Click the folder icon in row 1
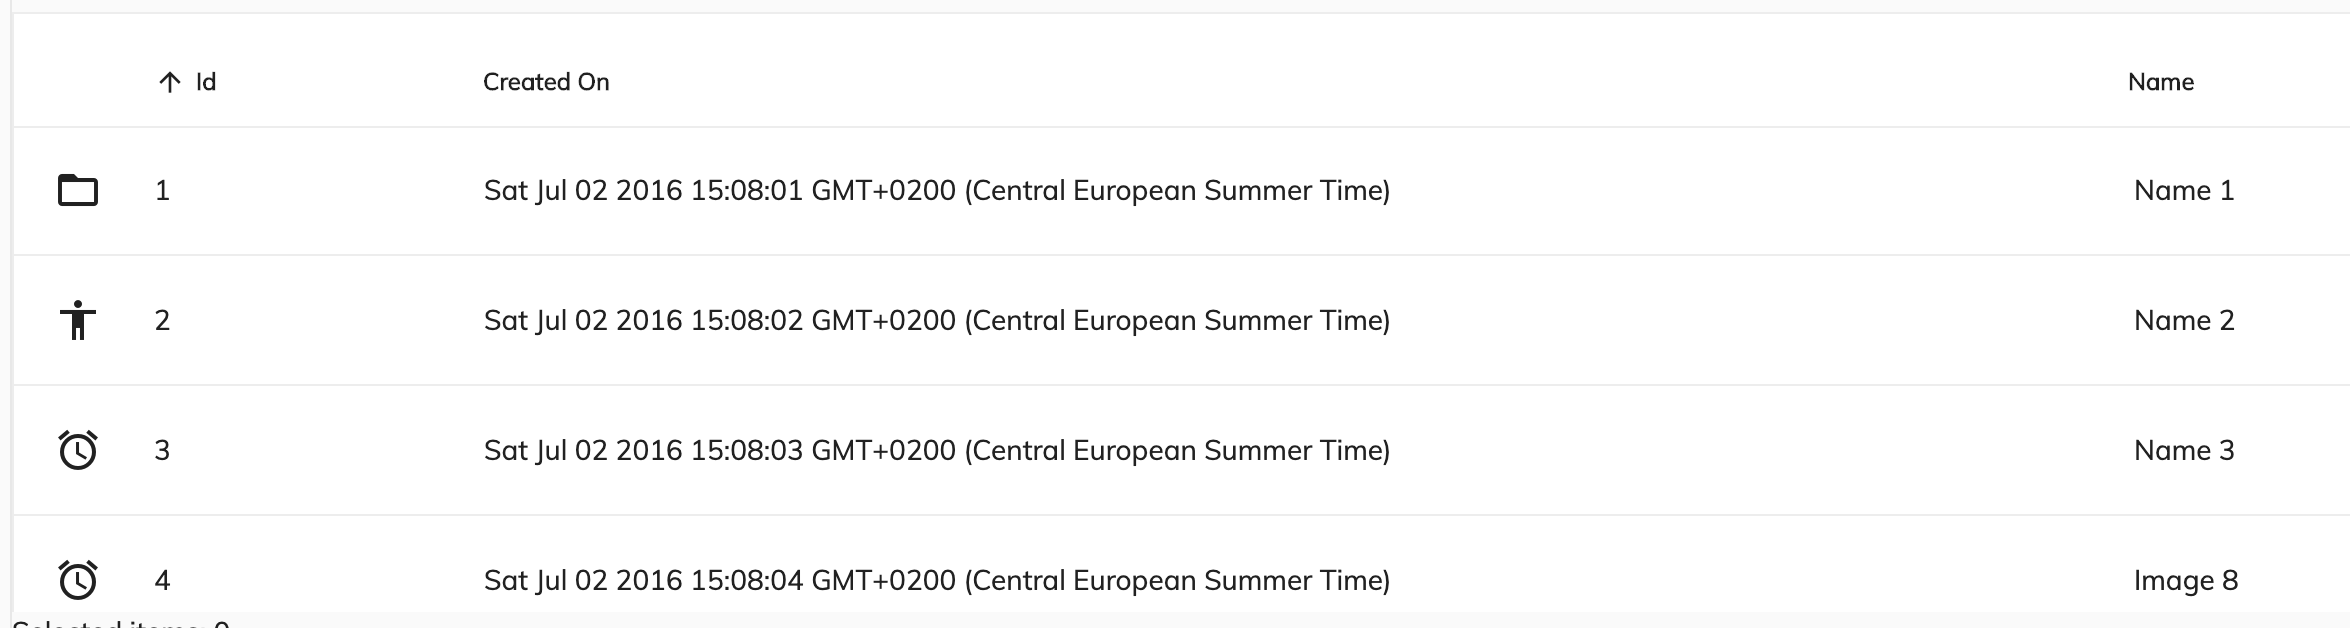Viewport: 2350px width, 628px height. tap(78, 190)
